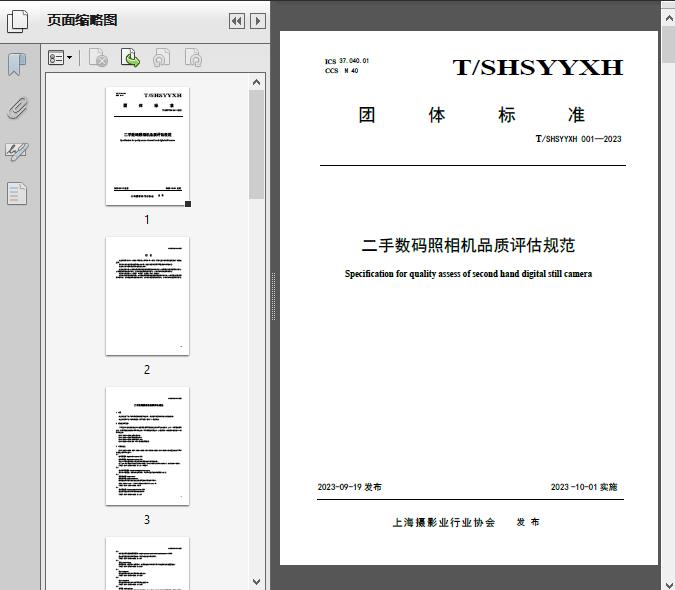Select the partially visible page 4 thumbnail
Image resolution: width=675 pixels, height=590 pixels.
click(x=147, y=563)
